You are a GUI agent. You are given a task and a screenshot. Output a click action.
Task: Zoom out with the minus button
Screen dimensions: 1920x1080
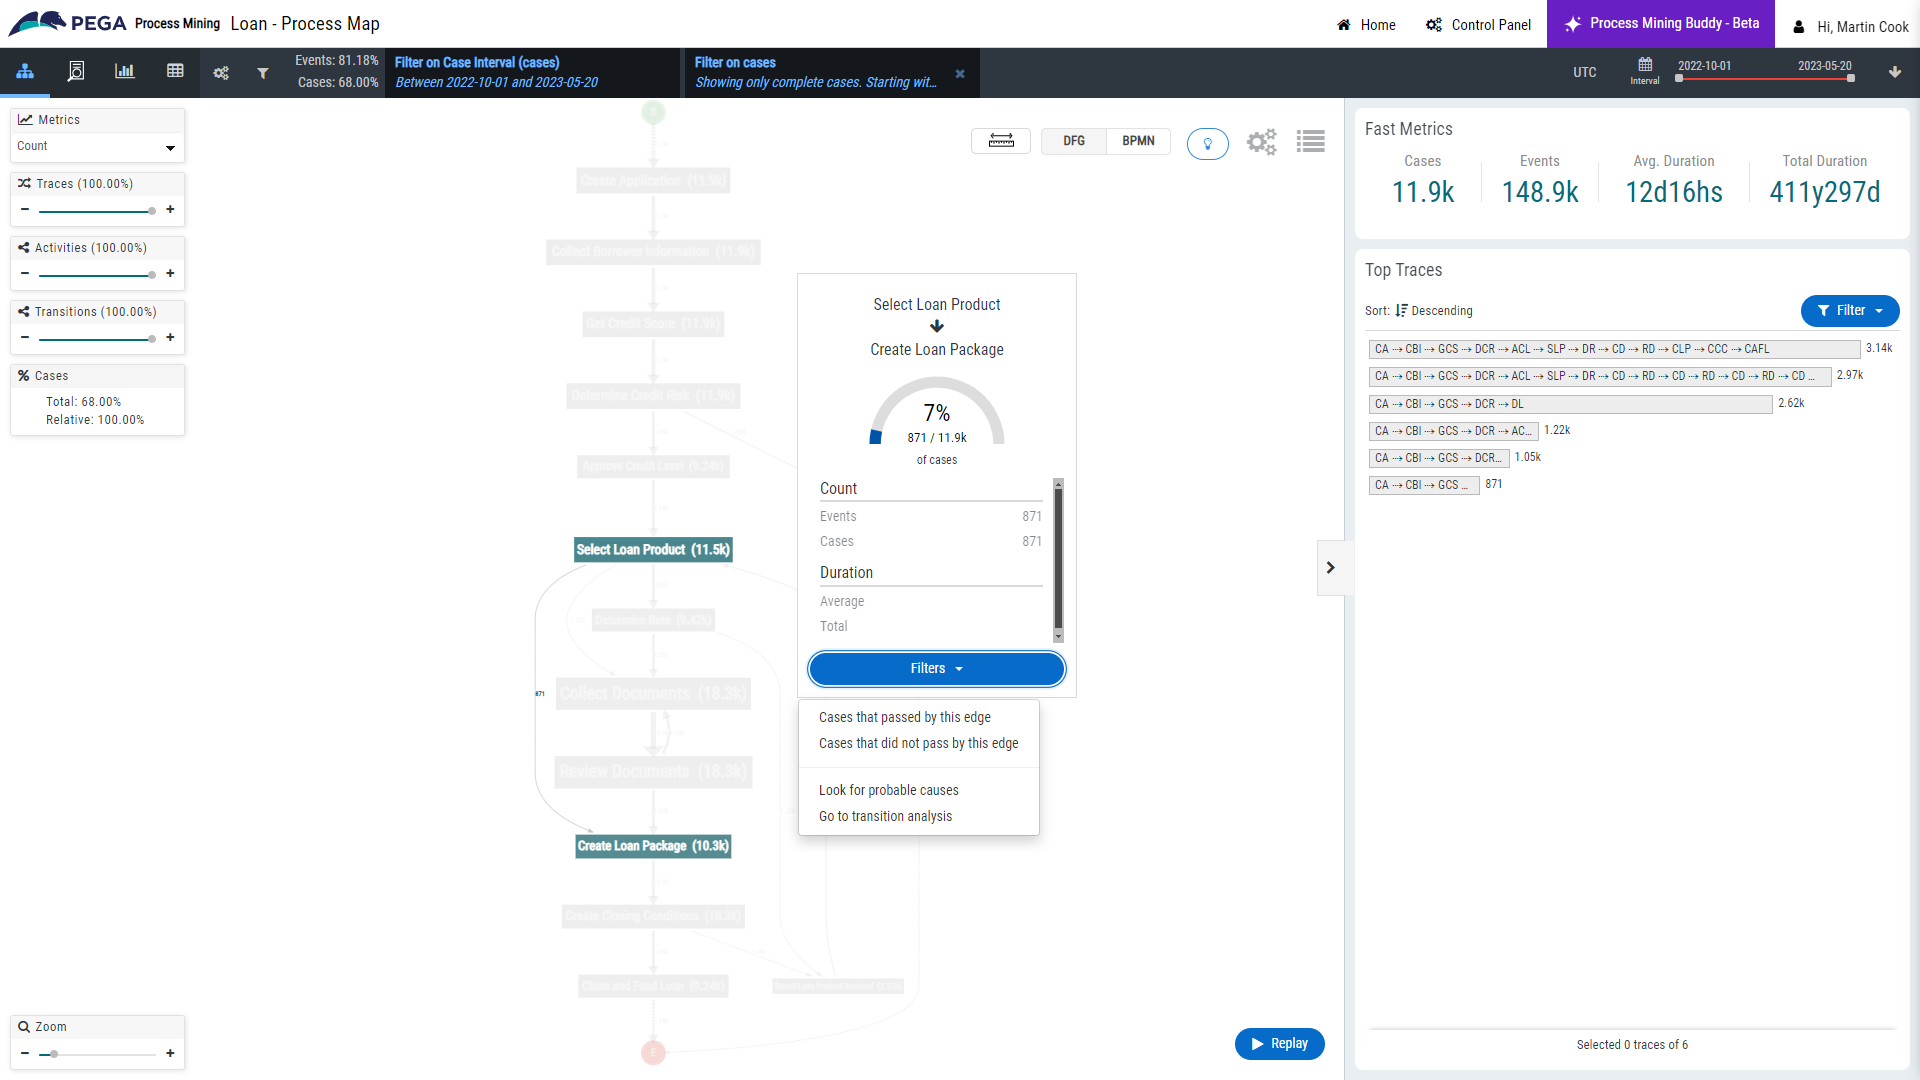pos(25,1054)
